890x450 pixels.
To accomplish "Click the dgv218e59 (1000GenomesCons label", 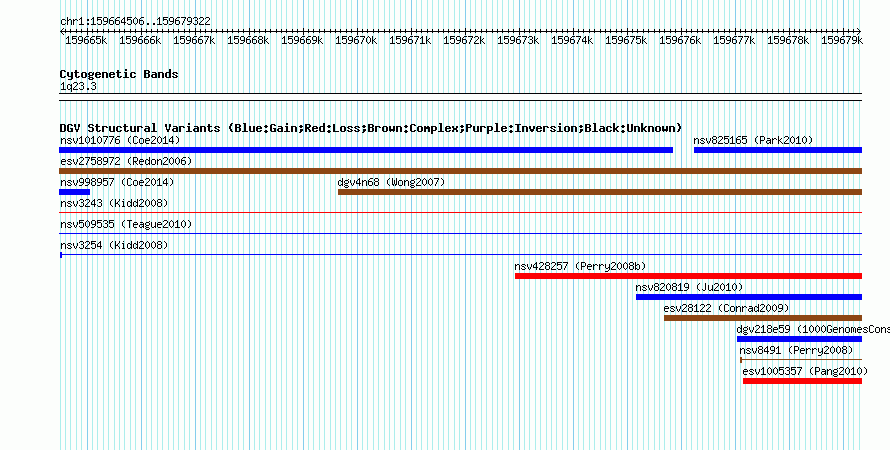I will [x=813, y=329].
